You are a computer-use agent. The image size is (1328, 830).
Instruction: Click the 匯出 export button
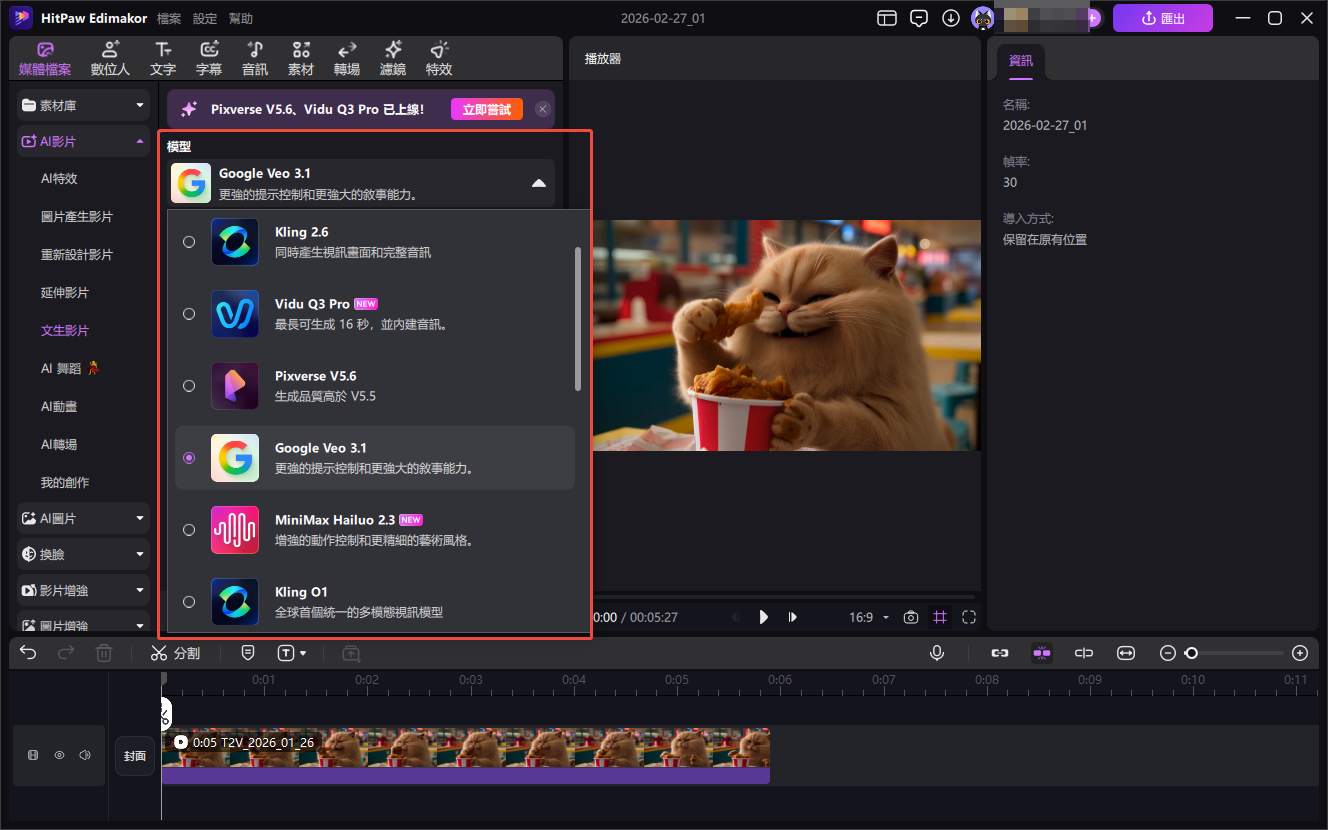(1162, 18)
